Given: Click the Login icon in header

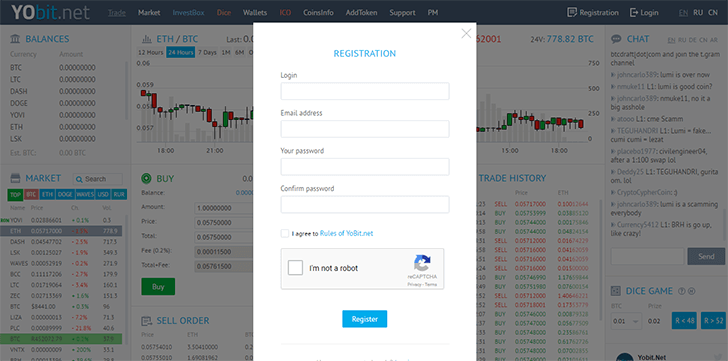Looking at the screenshot, I should pos(634,13).
